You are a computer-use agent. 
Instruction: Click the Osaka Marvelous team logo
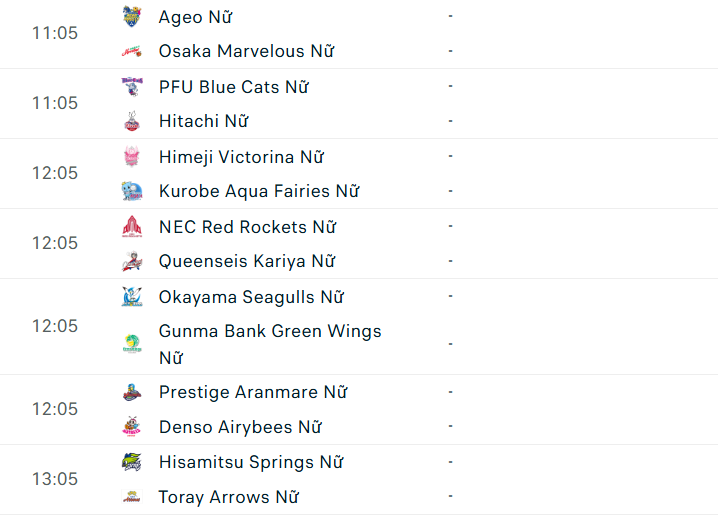point(132,51)
